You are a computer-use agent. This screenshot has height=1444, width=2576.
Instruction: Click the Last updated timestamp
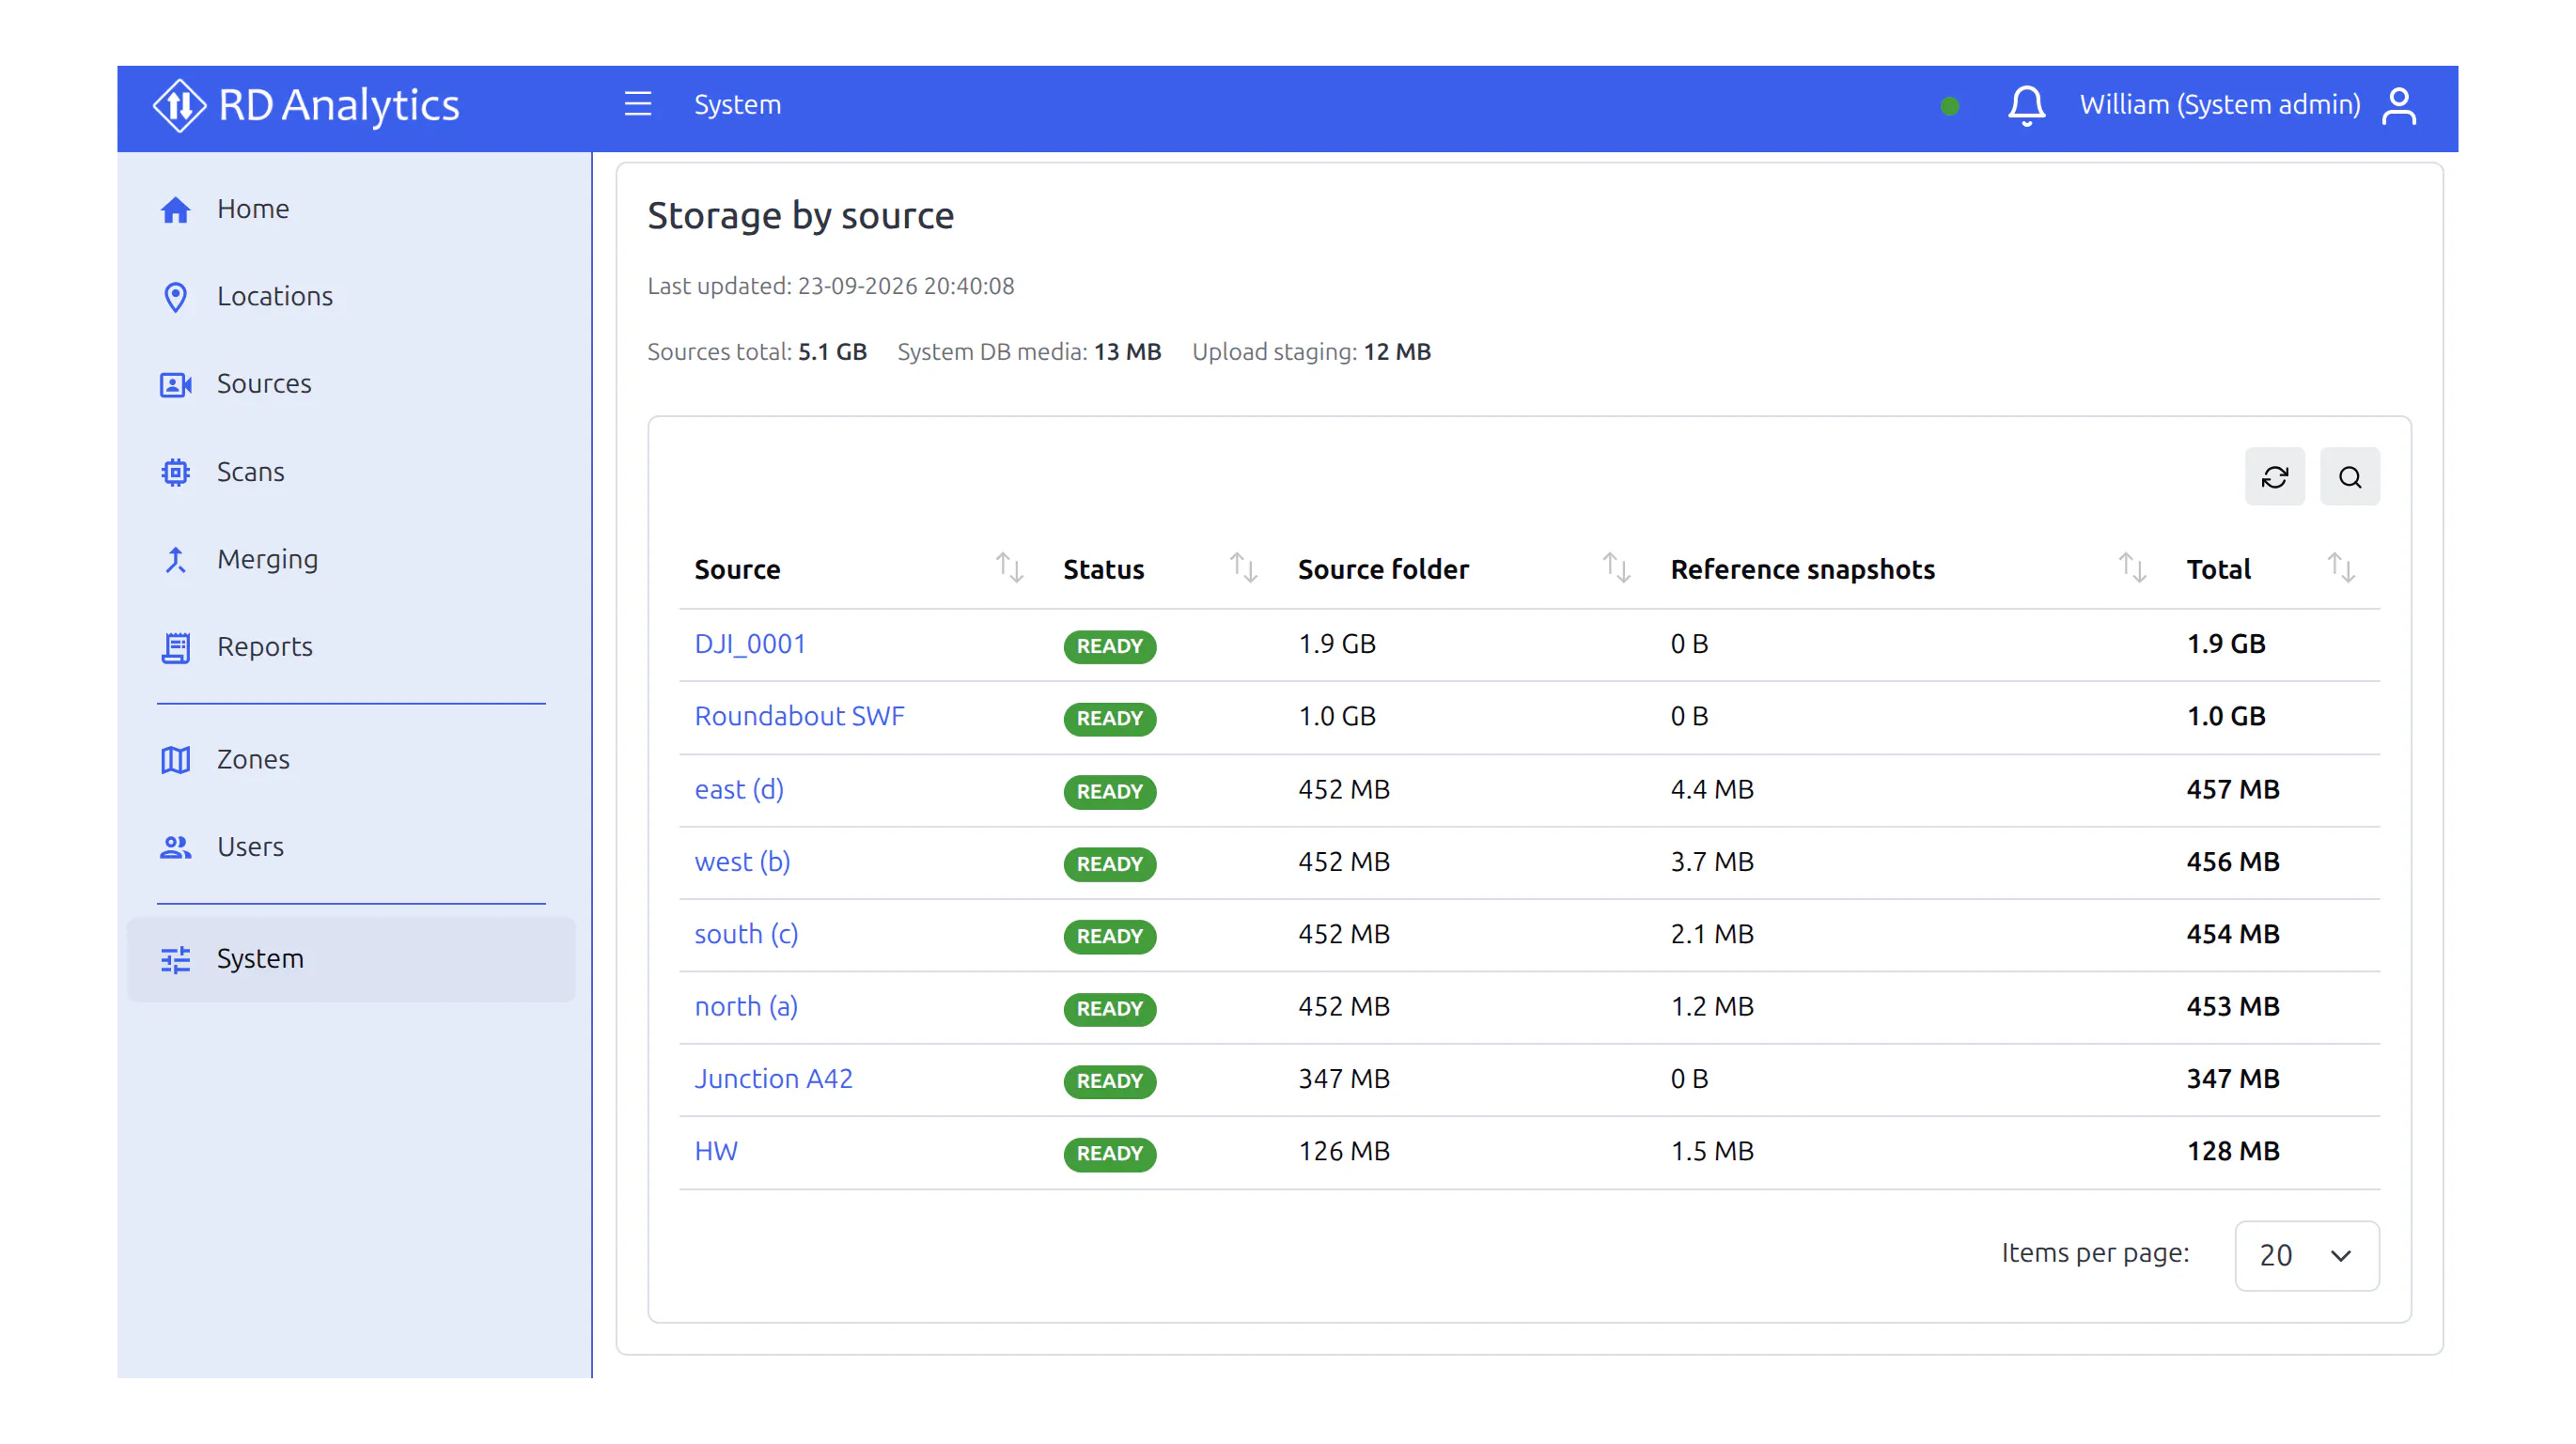click(830, 286)
